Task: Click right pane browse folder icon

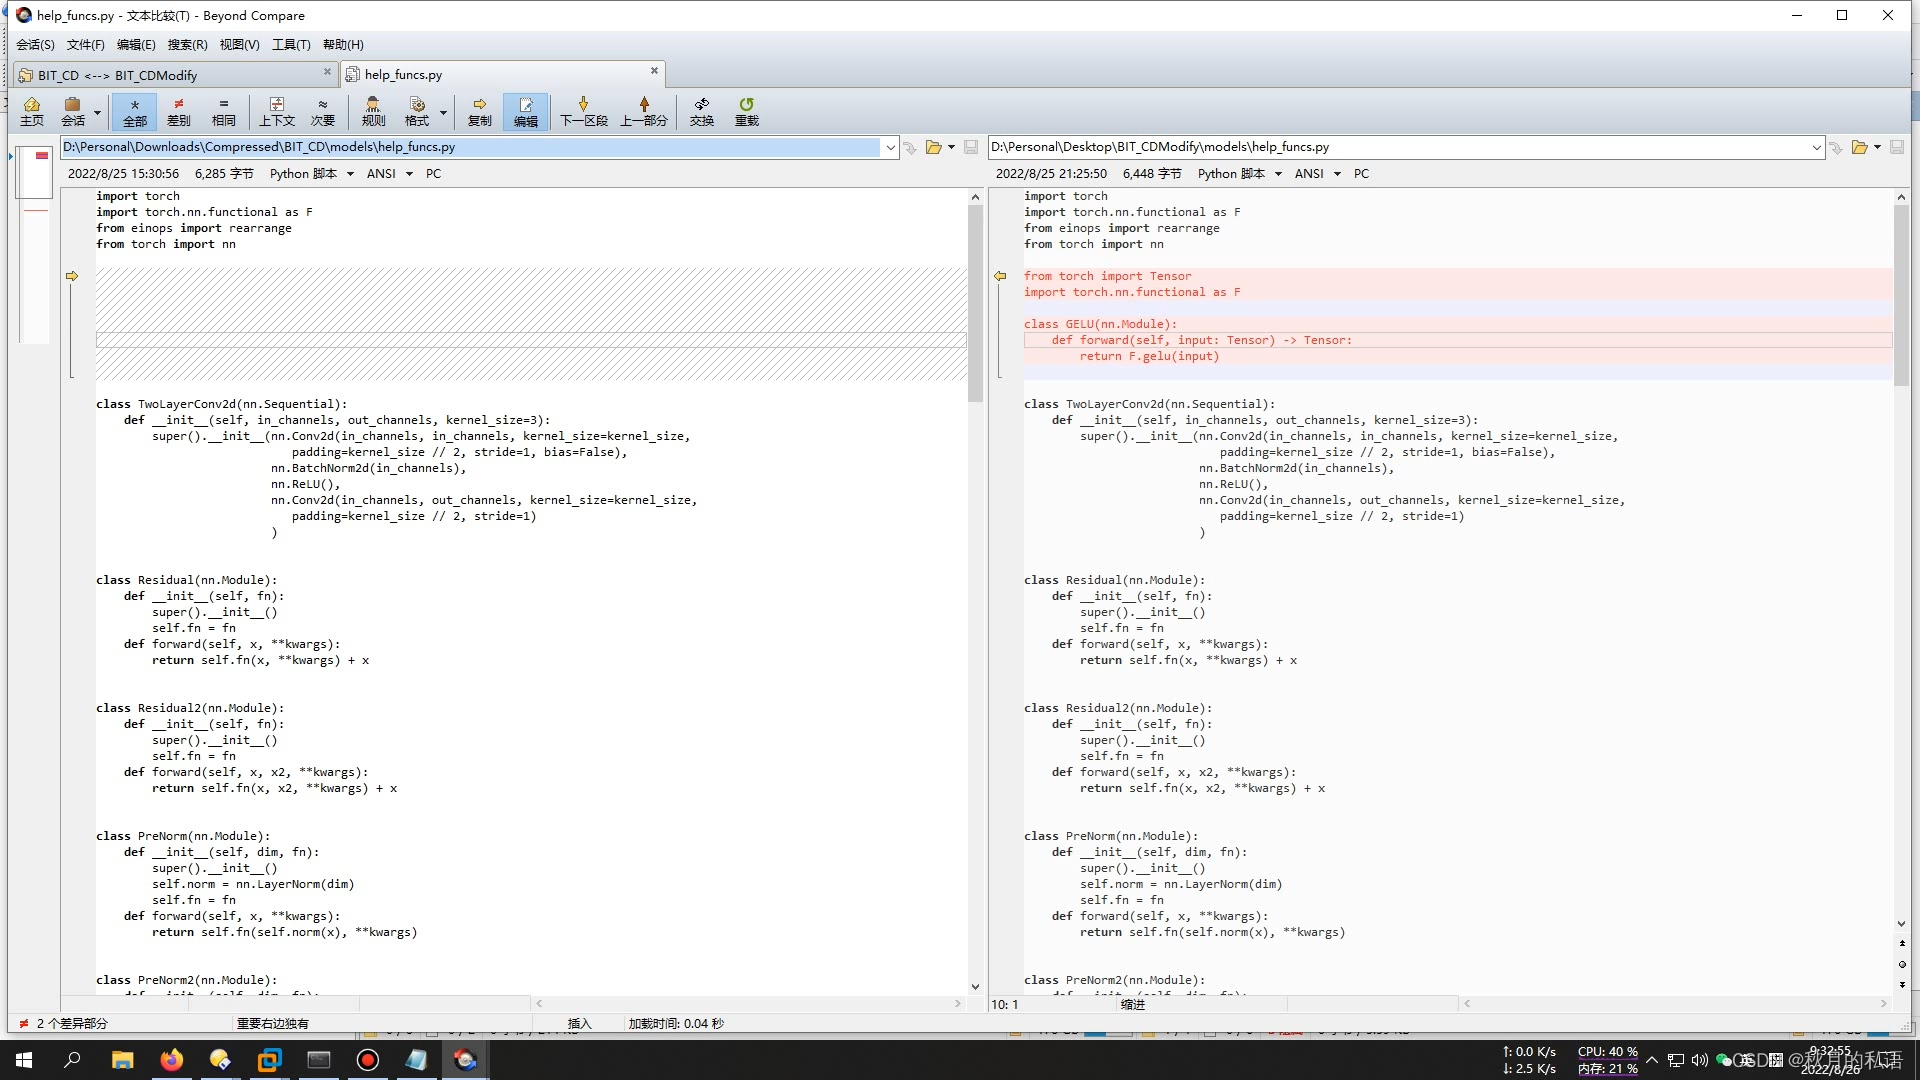Action: coord(1859,147)
